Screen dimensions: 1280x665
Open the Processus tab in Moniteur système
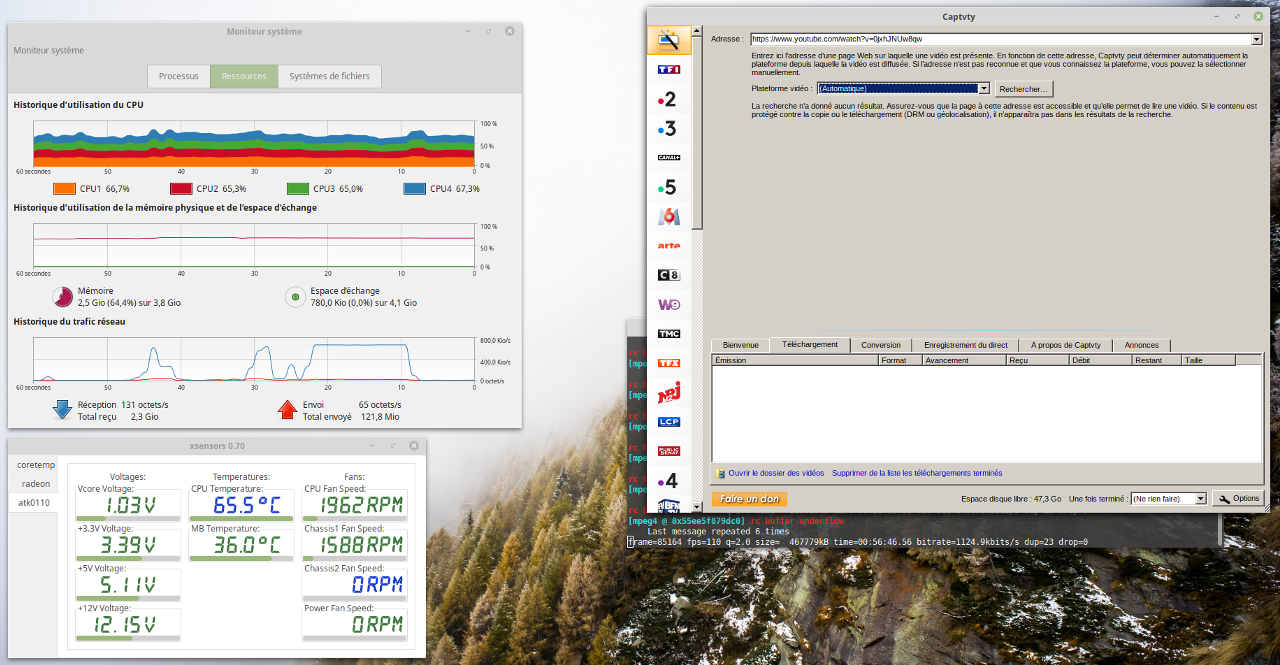pyautogui.click(x=179, y=76)
